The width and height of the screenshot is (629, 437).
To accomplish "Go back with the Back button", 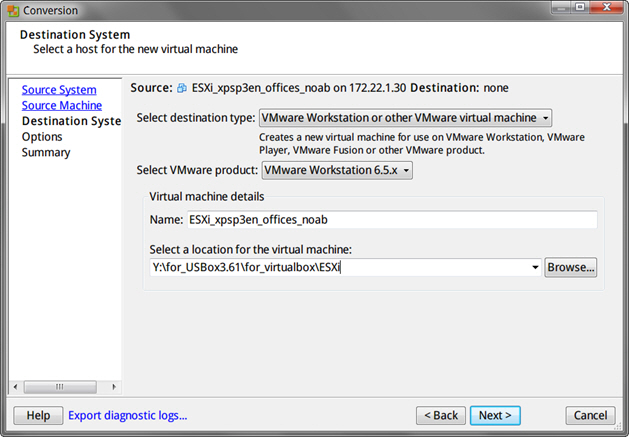I will (441, 415).
